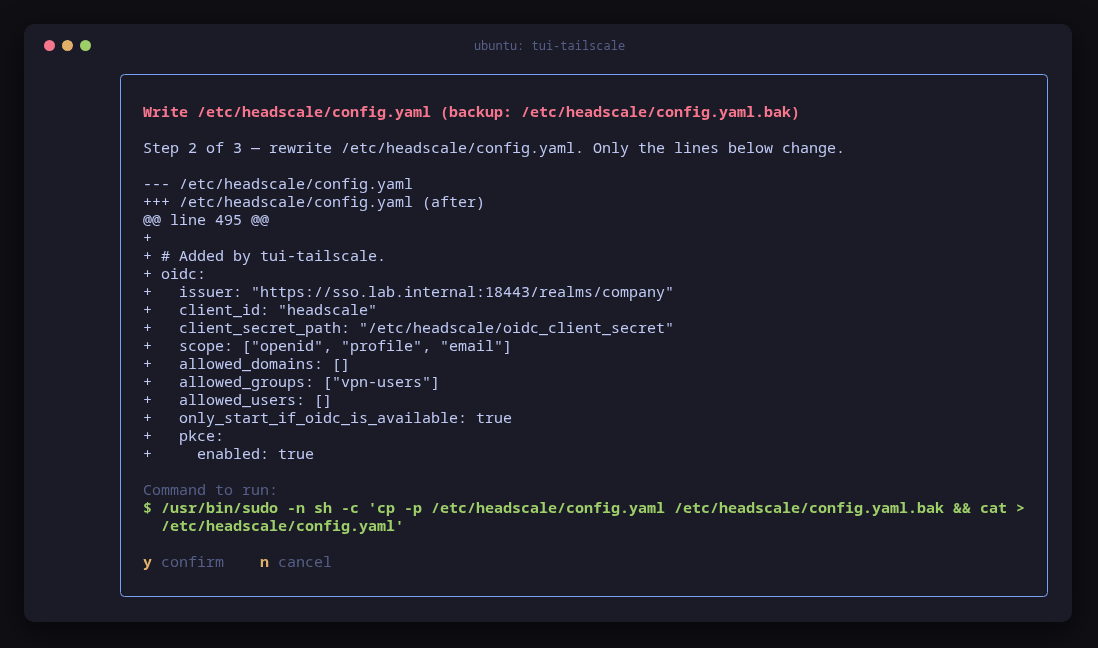This screenshot has height=648, width=1098.
Task: Click the 'pkce:' line
Action: point(183,436)
